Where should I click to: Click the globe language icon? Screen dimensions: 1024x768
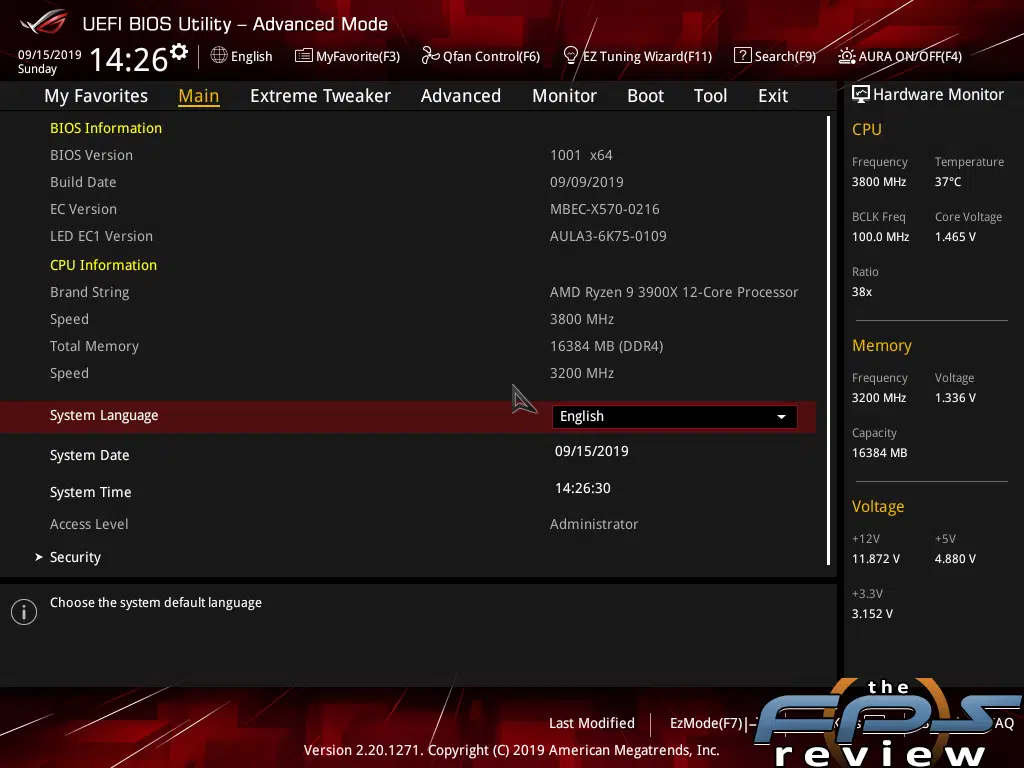pyautogui.click(x=219, y=56)
